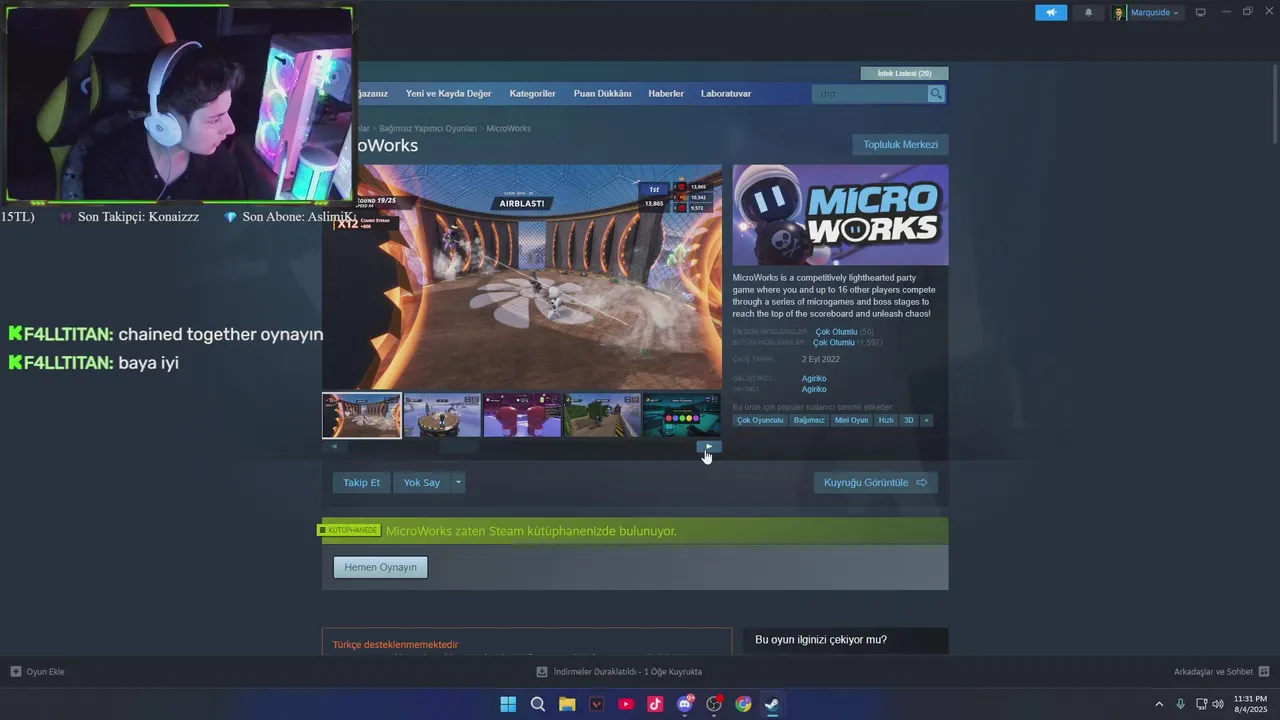Open File Explorer from the taskbar
Viewport: 1280px width, 720px height.
[567, 704]
